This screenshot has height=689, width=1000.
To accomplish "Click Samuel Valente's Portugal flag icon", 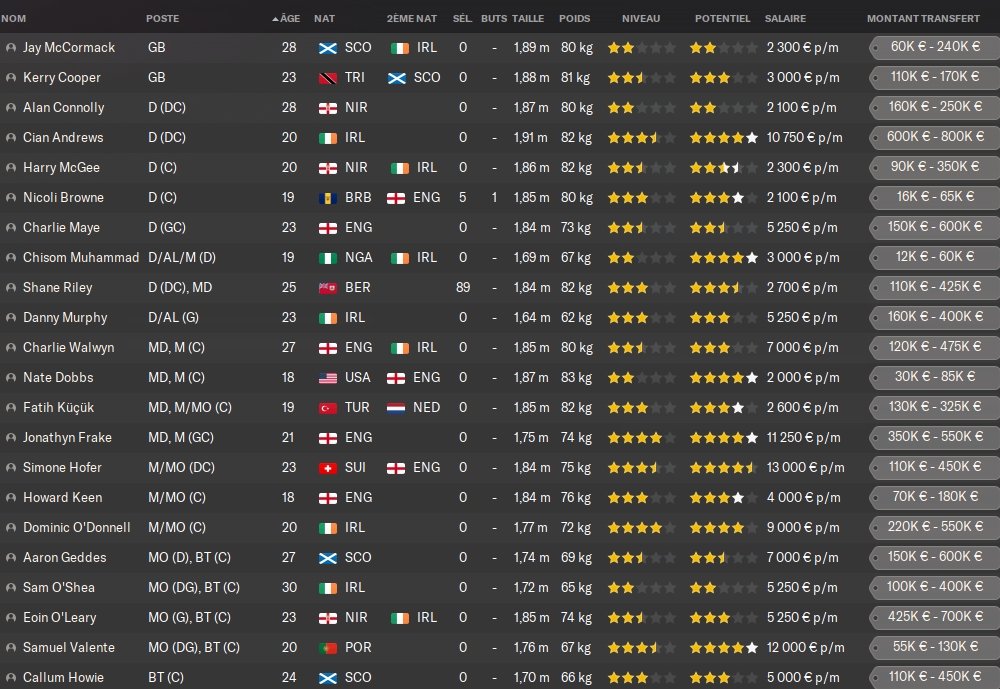I will coord(327,647).
